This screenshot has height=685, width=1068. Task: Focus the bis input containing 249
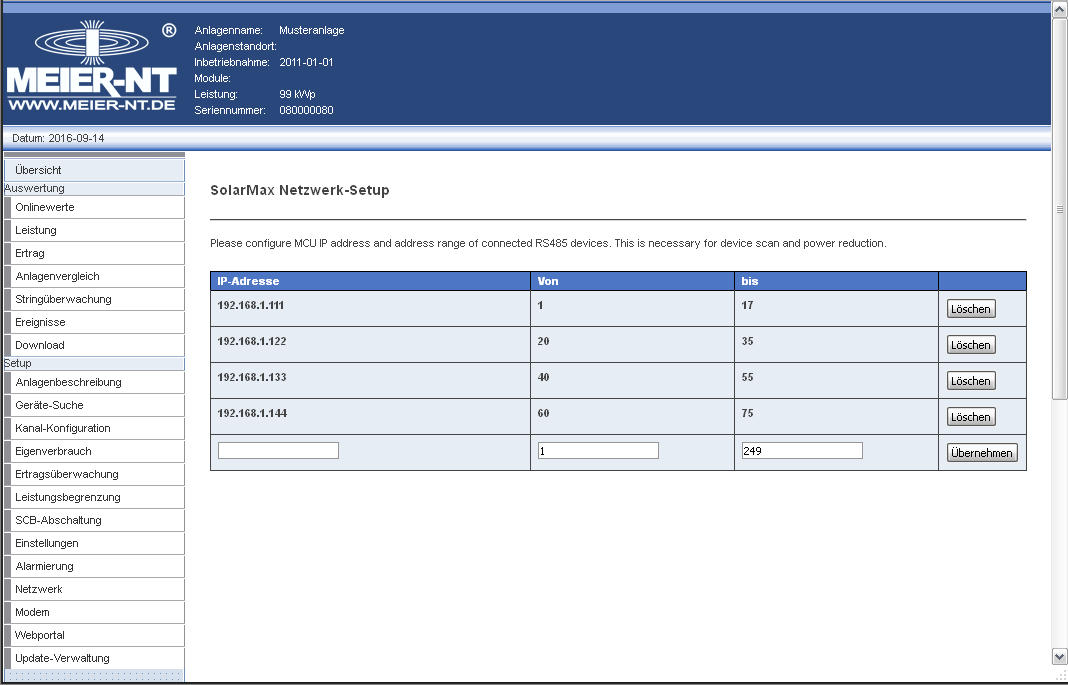[802, 450]
